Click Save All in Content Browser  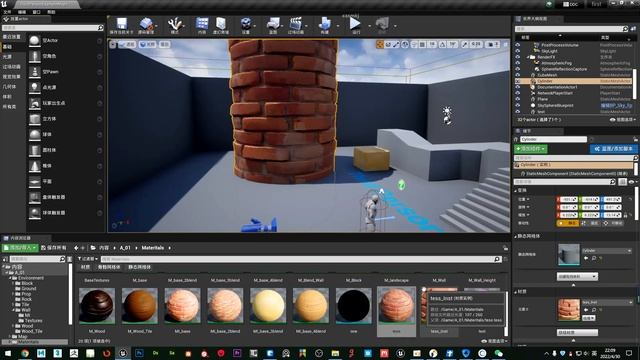point(54,248)
